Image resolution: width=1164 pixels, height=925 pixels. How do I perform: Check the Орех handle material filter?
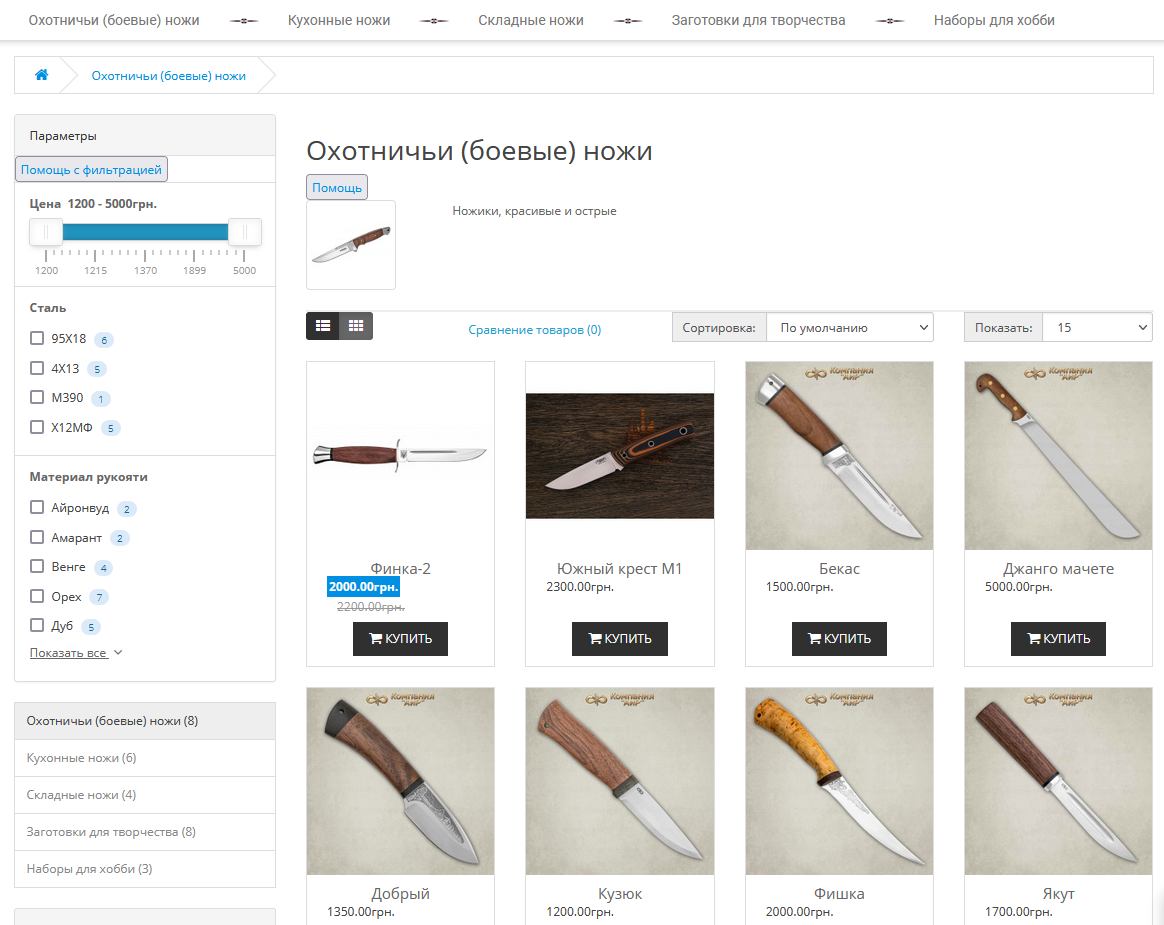38,596
